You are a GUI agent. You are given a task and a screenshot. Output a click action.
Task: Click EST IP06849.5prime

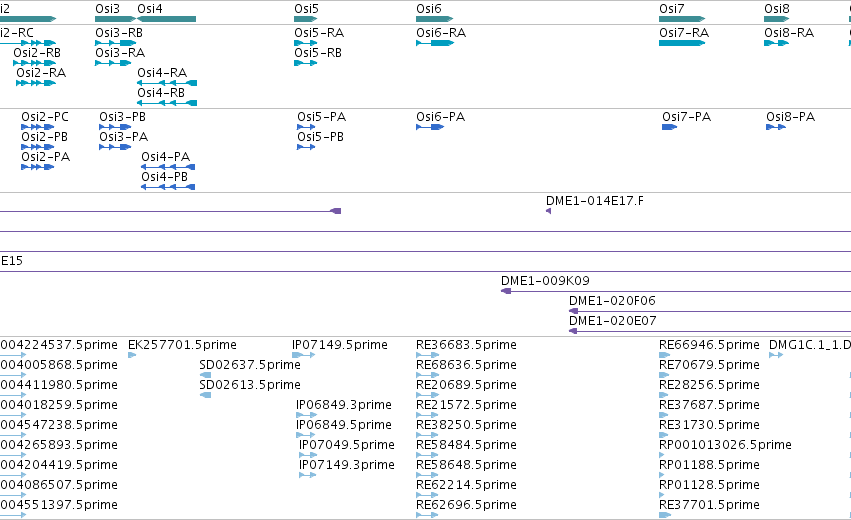pos(344,425)
